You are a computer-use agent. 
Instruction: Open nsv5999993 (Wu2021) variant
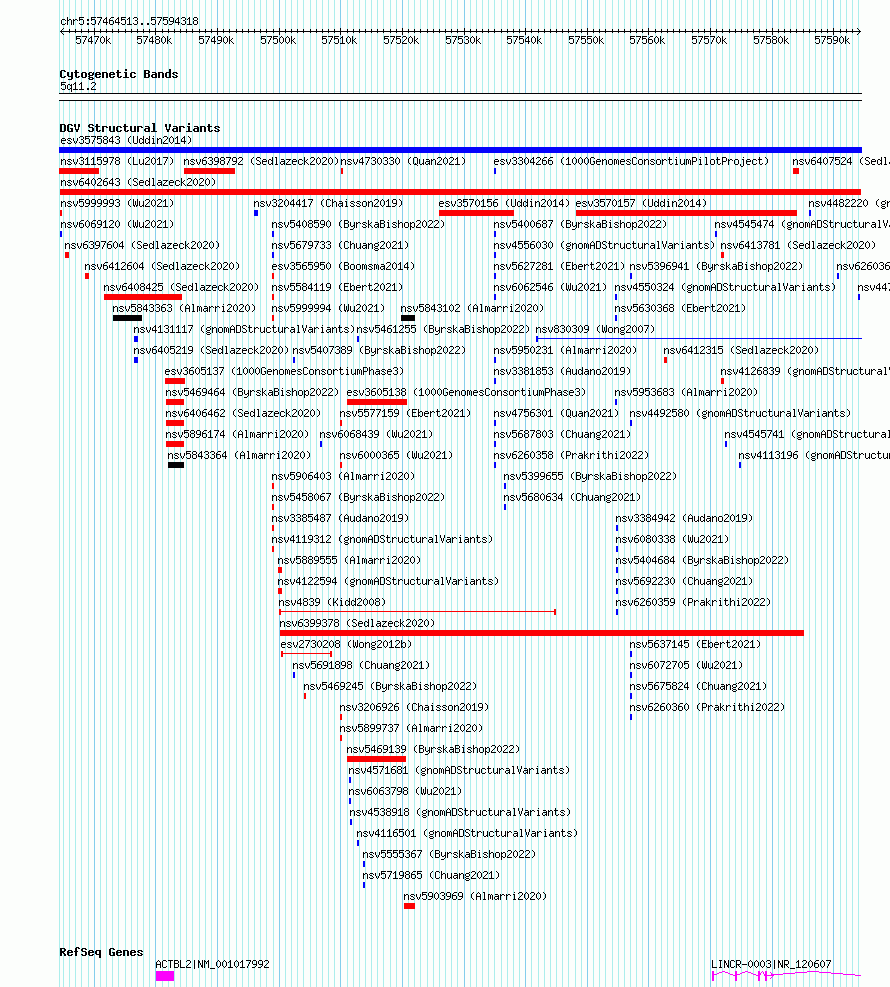tap(117, 203)
